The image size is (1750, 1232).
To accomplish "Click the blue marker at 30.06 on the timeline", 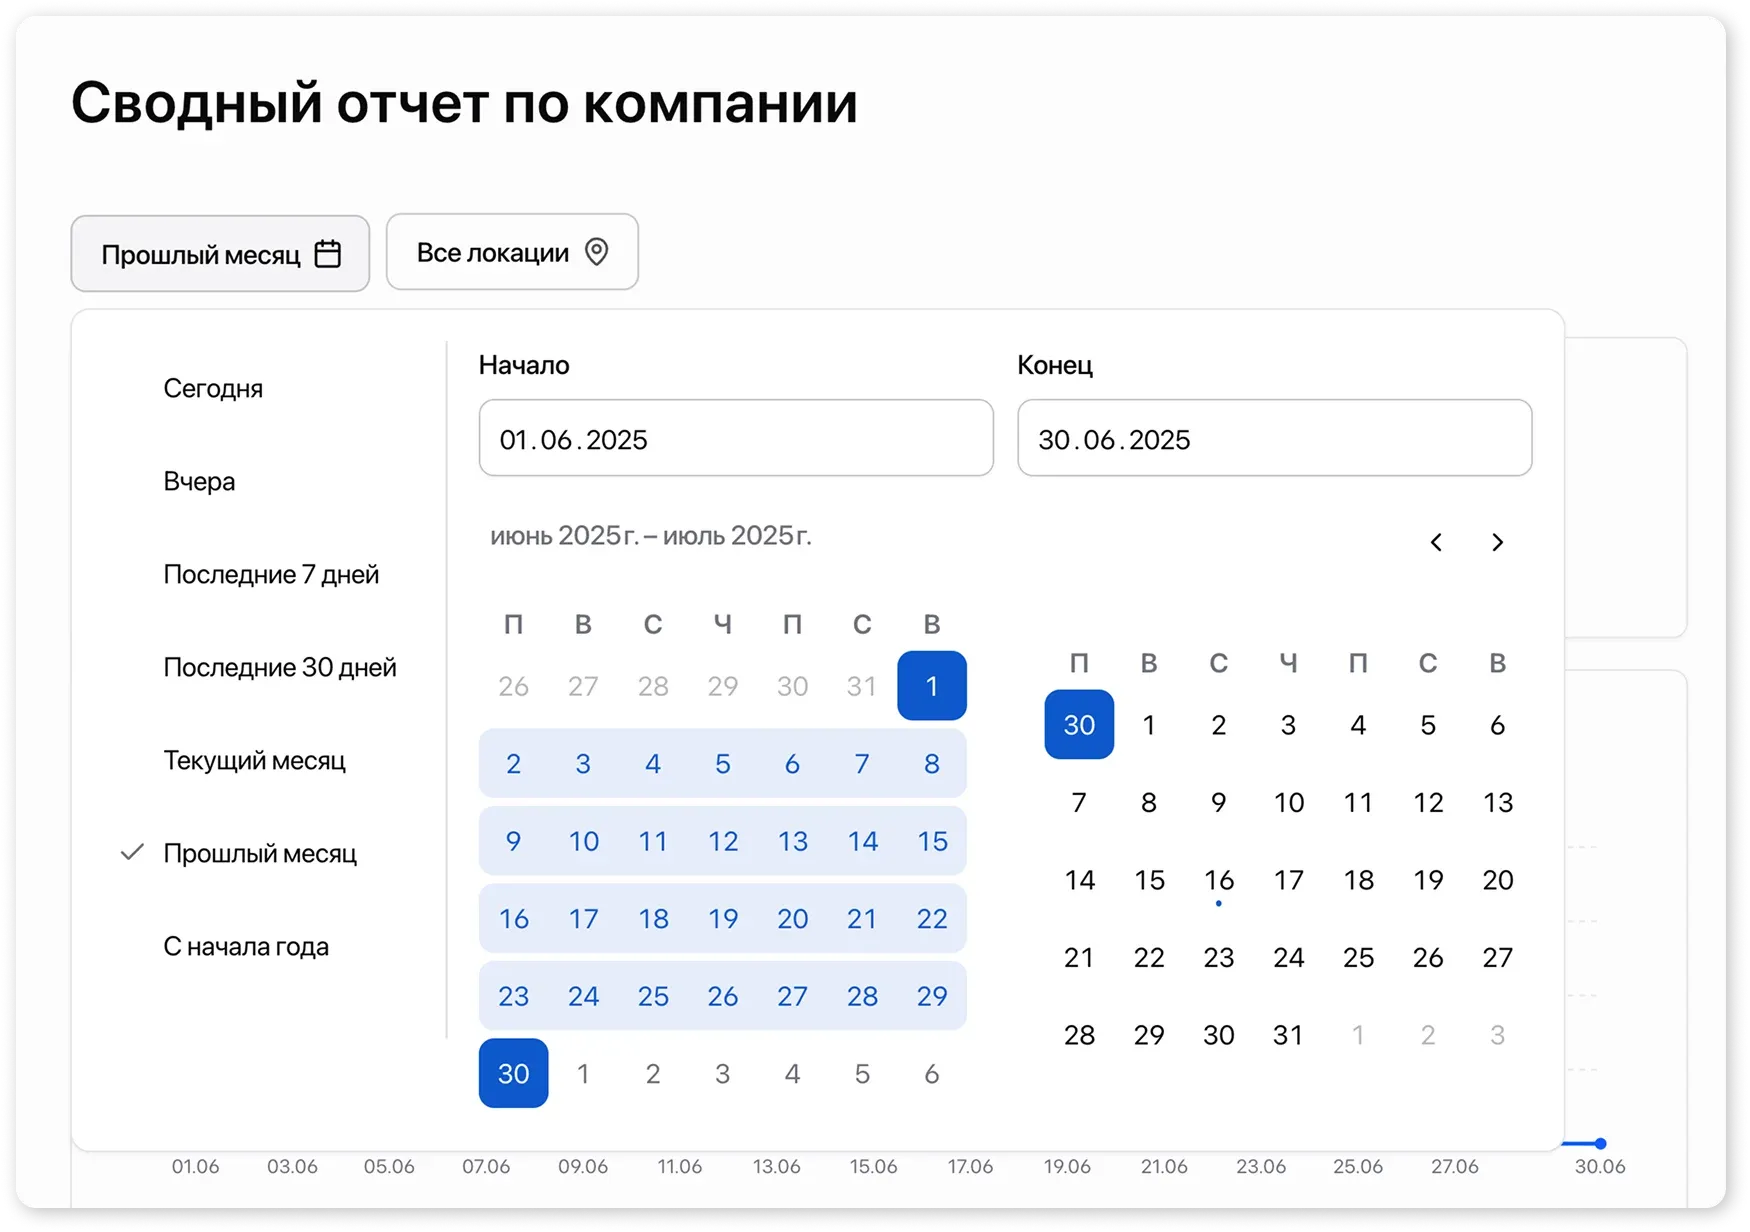I will pos(1601,1143).
